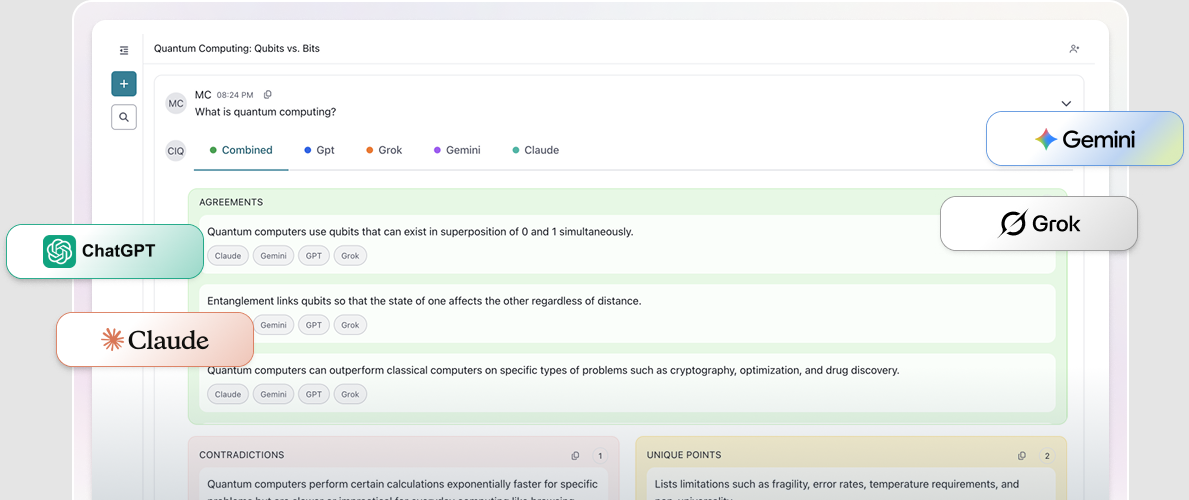Toggle the sidebar collapse icon
Screen dimensions: 1189x500
pos(124,50)
